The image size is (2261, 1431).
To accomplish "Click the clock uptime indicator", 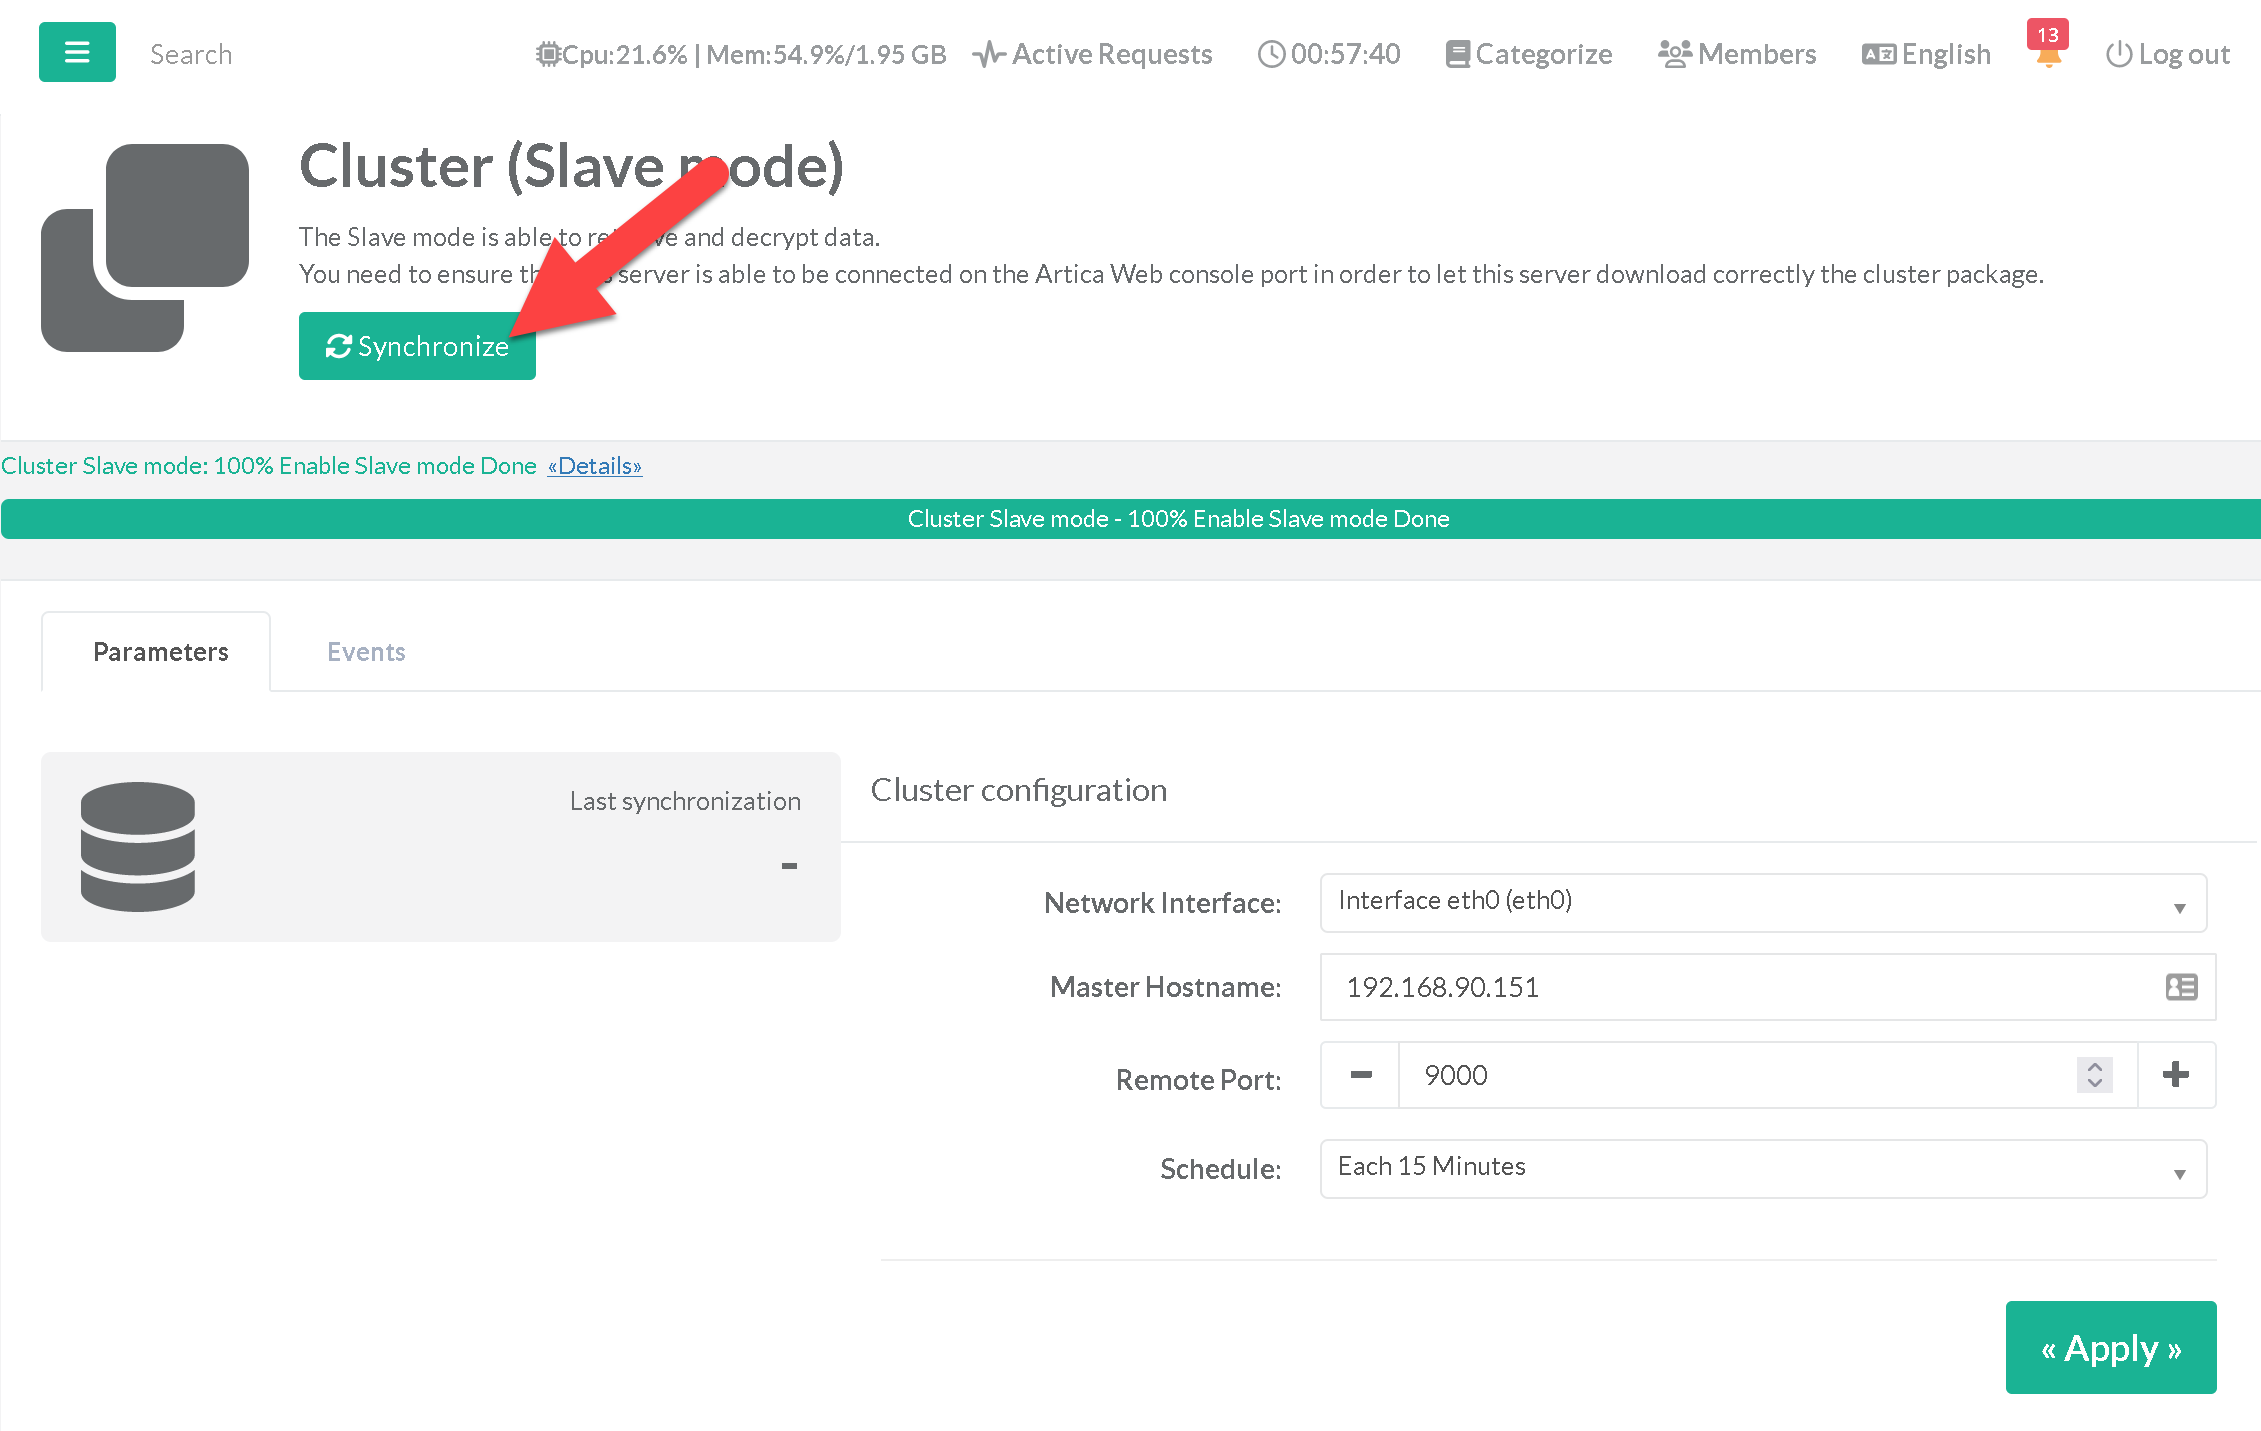I will click(x=1329, y=54).
